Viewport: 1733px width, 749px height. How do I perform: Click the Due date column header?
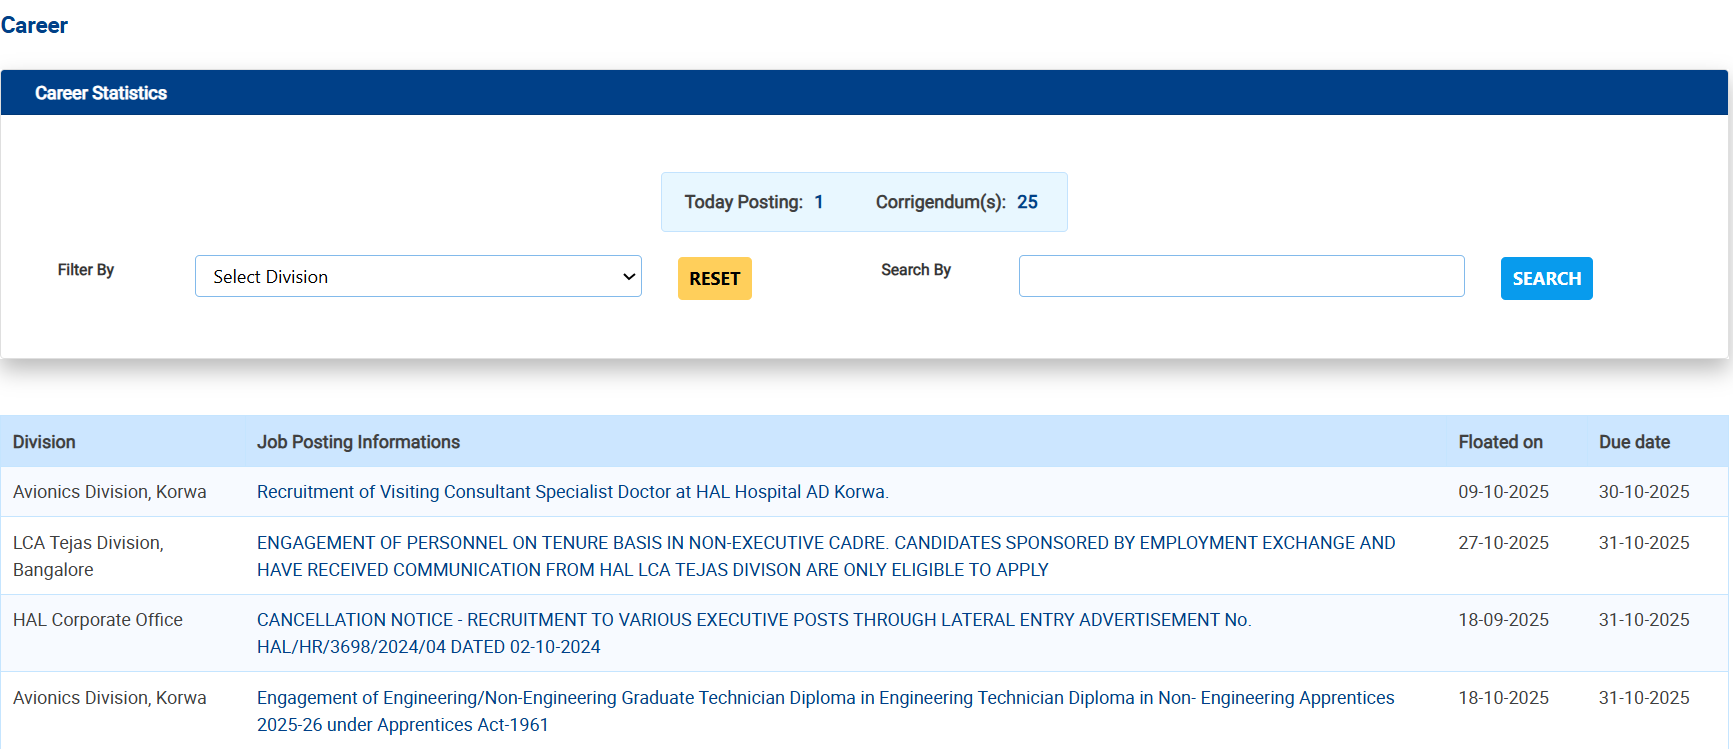click(x=1634, y=442)
